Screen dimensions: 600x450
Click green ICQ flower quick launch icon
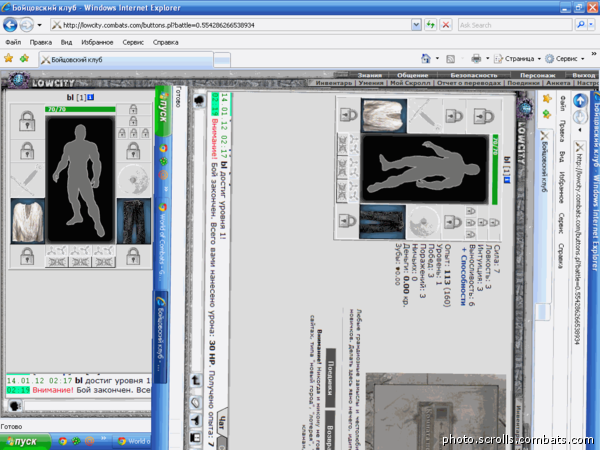(76, 441)
